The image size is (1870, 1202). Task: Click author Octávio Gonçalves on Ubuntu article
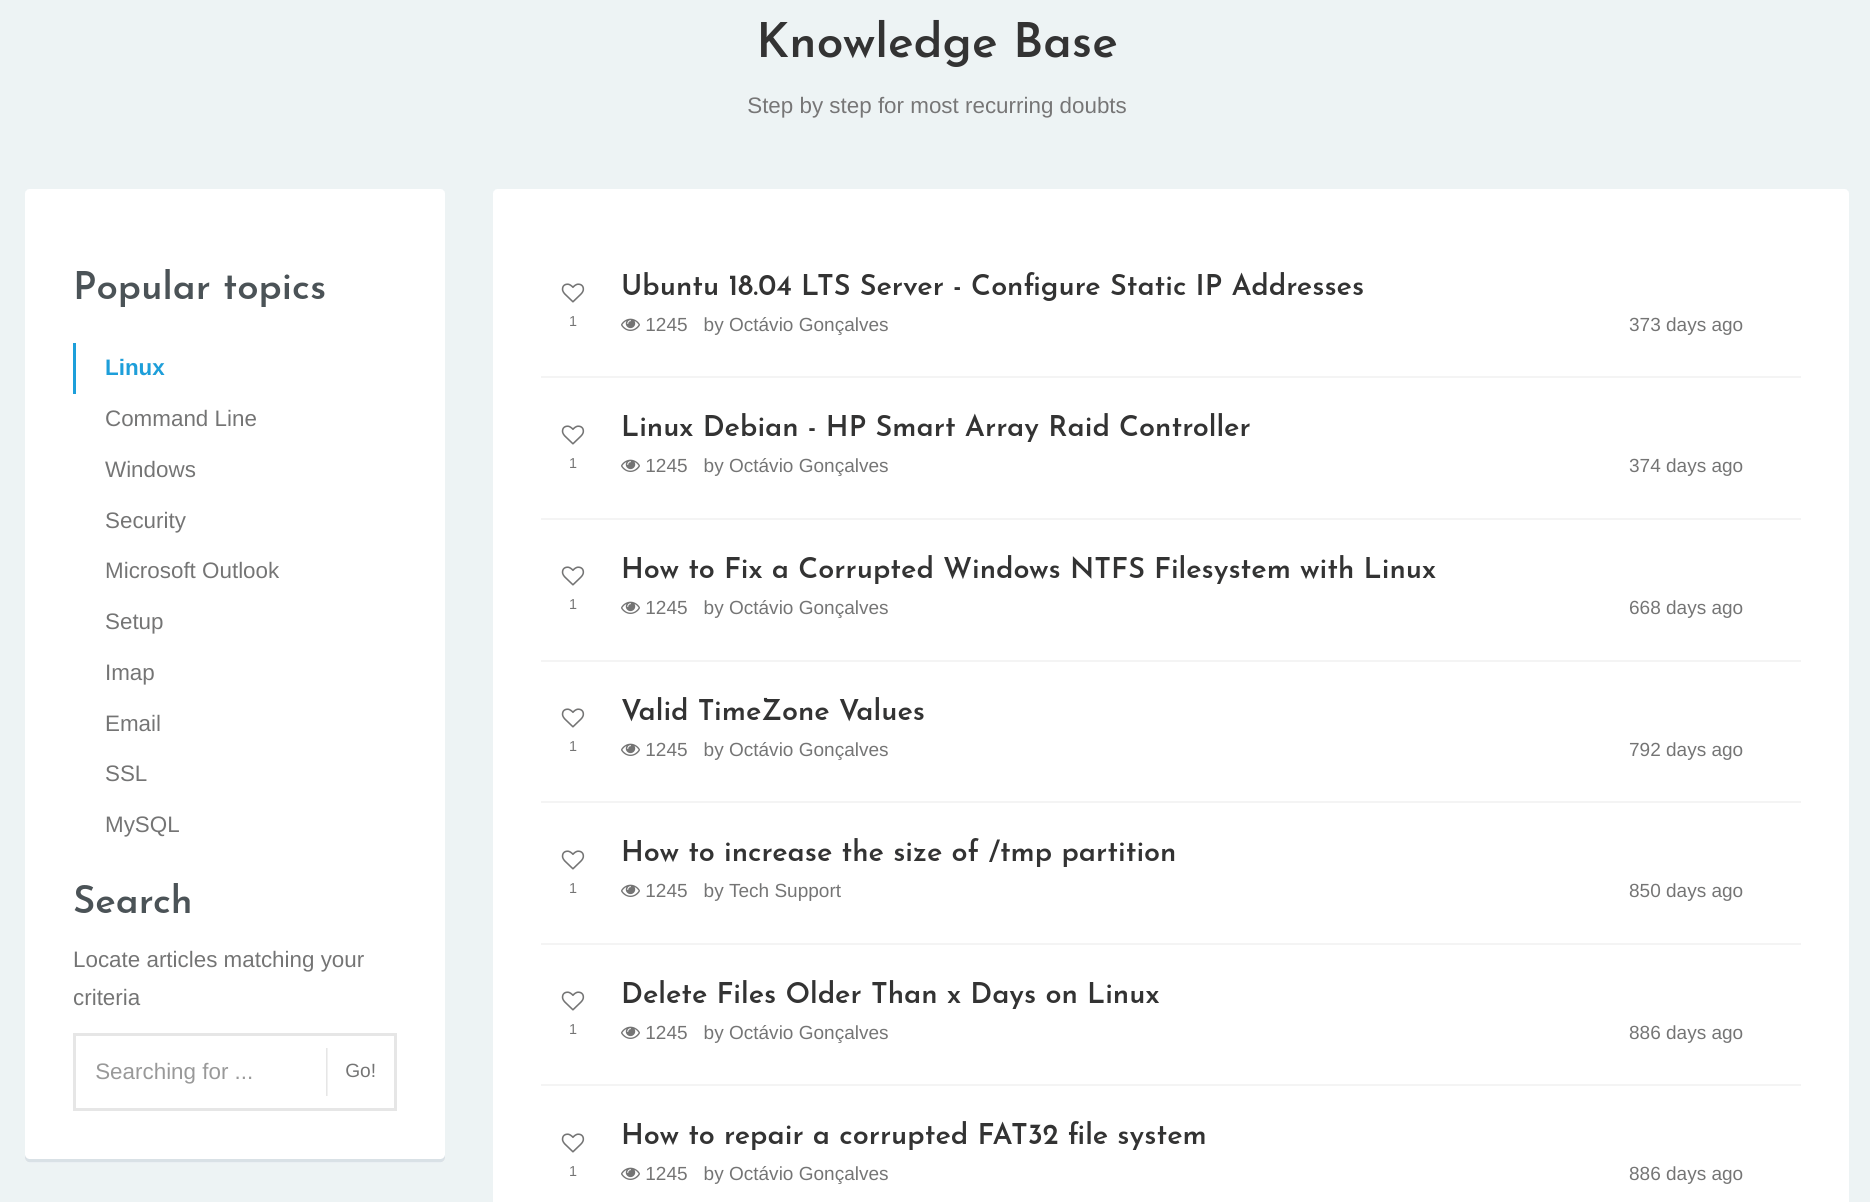click(809, 325)
